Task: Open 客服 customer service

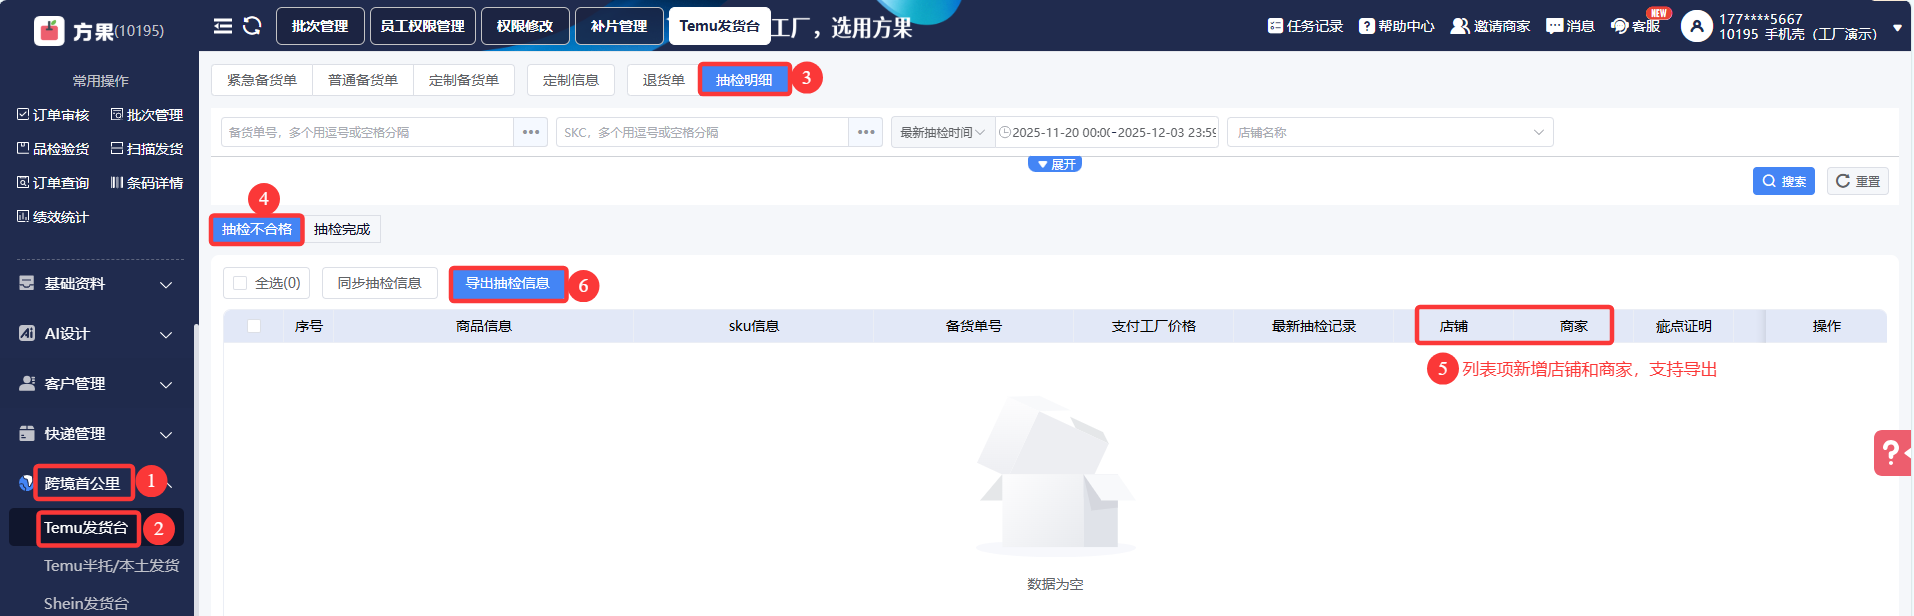Action: coord(1636,26)
